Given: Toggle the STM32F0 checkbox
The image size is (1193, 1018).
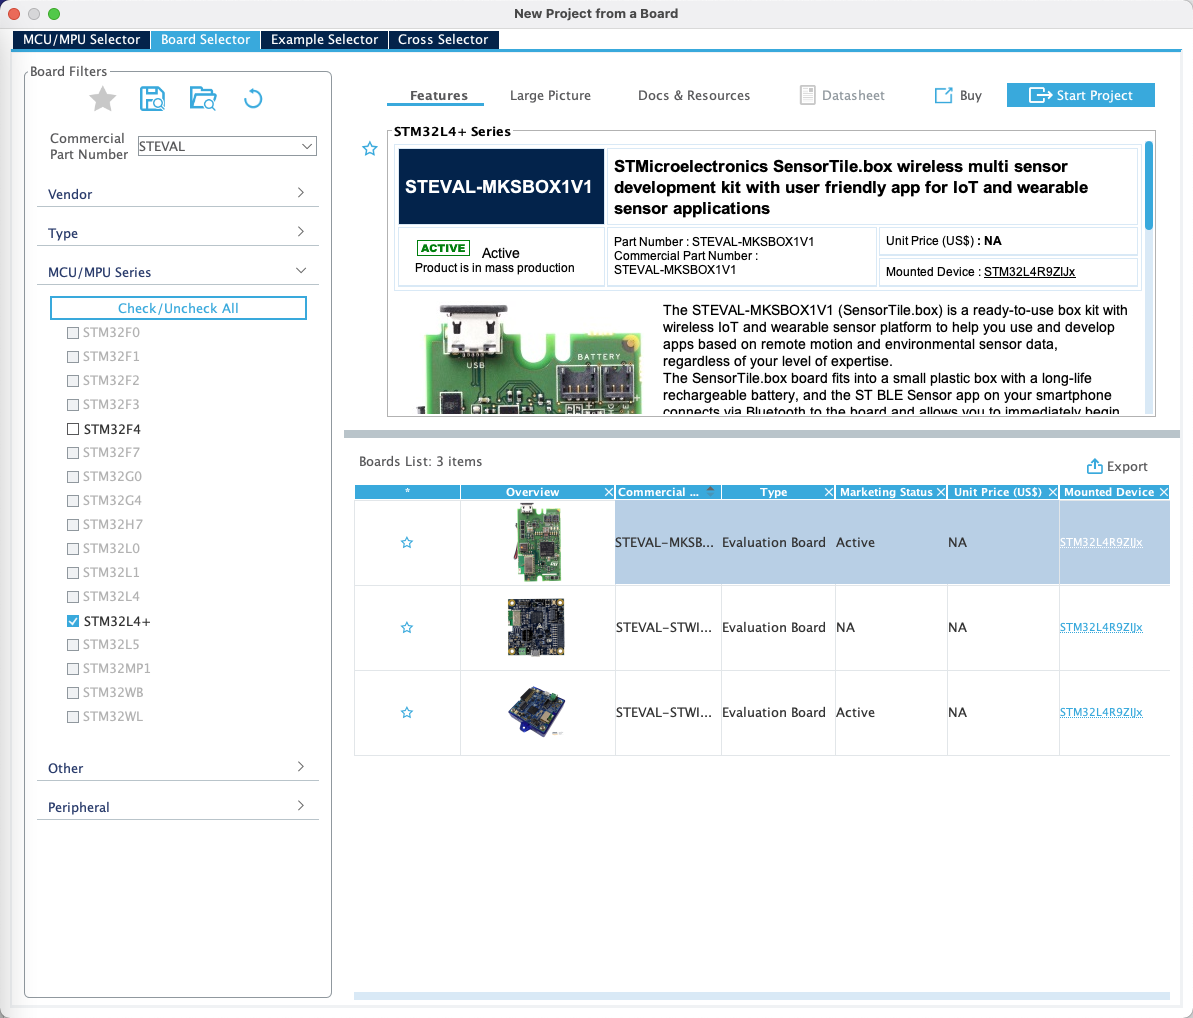Looking at the screenshot, I should [73, 332].
